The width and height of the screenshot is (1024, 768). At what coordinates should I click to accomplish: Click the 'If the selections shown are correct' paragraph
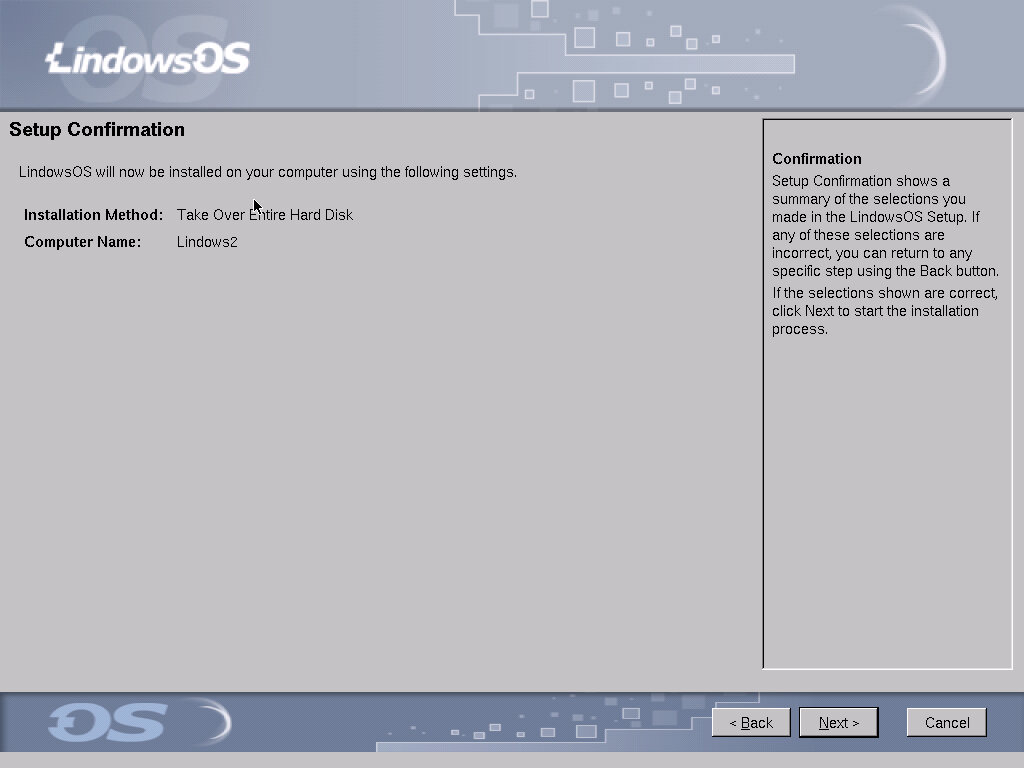coord(884,311)
